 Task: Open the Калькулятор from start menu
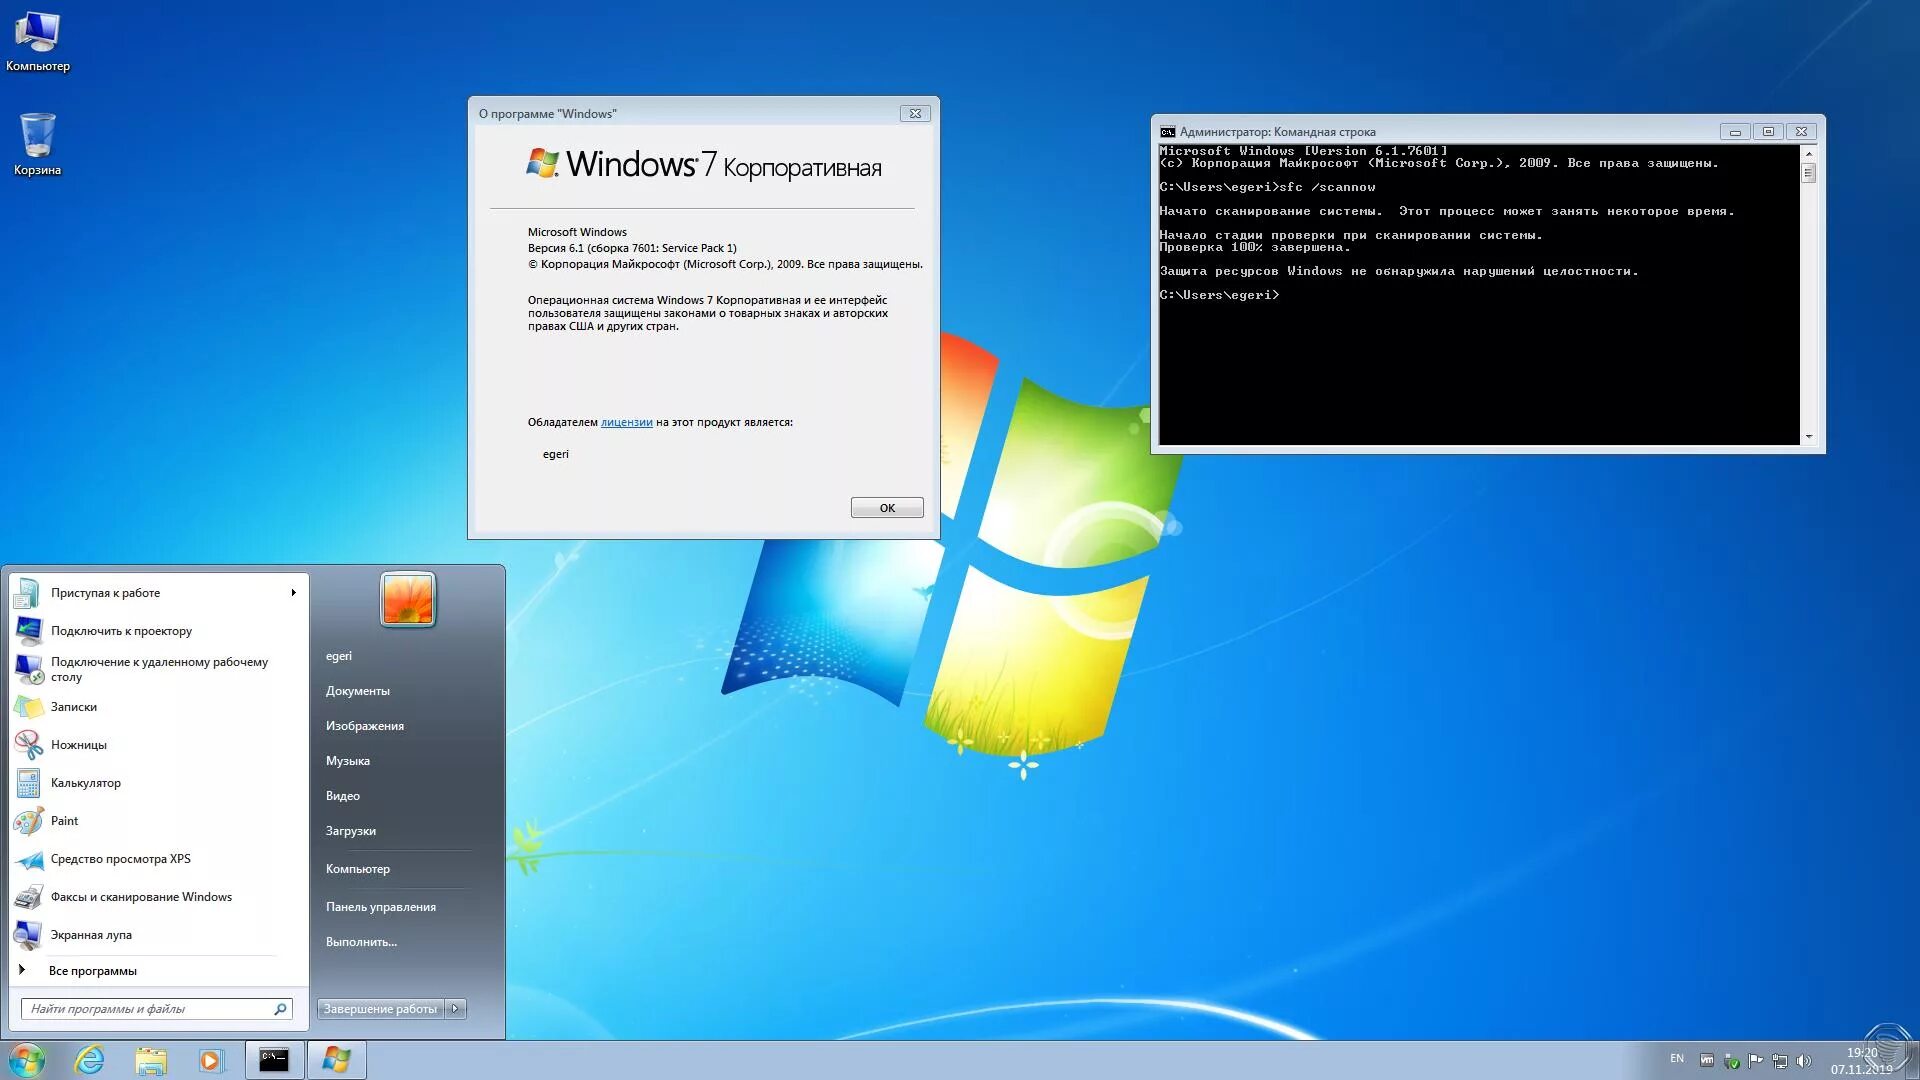[x=85, y=783]
